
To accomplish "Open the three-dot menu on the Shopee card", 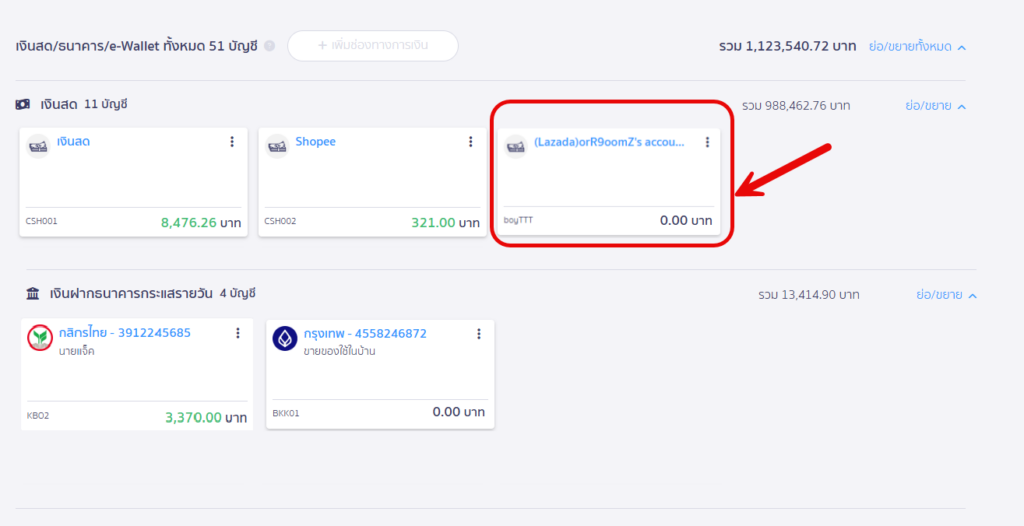I will [470, 142].
